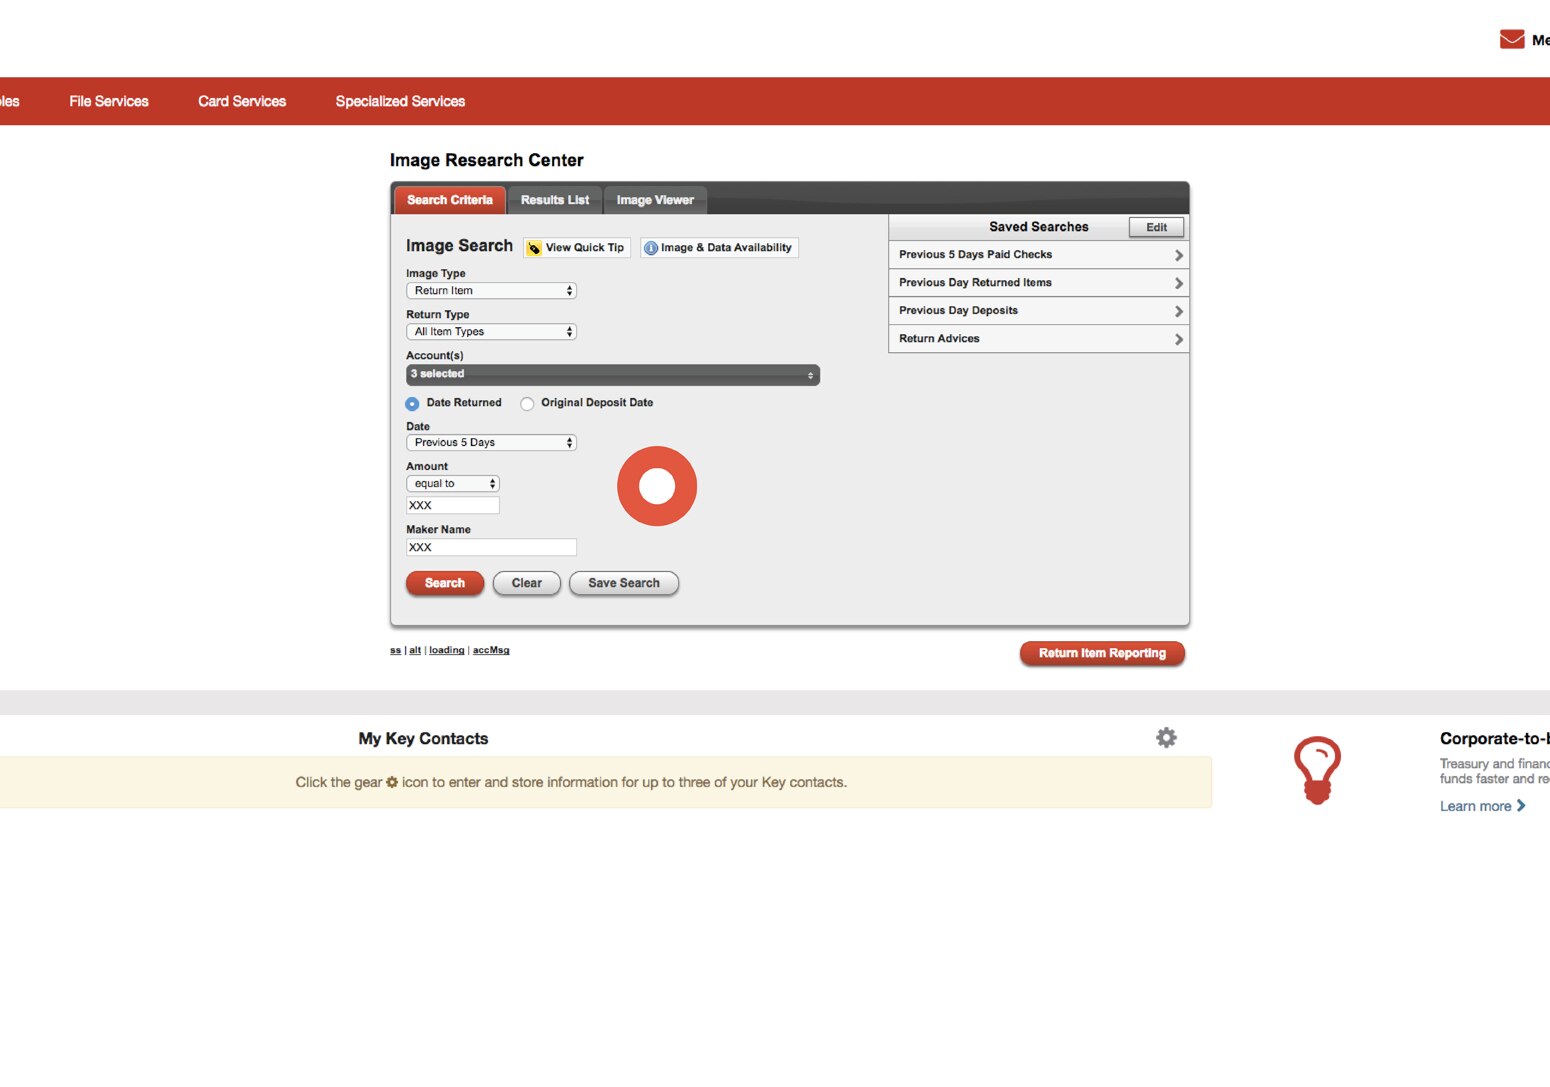Click the Search button

[444, 583]
